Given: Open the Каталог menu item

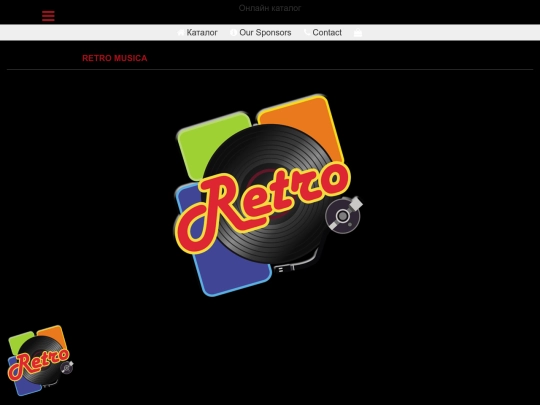Looking at the screenshot, I should tap(202, 32).
